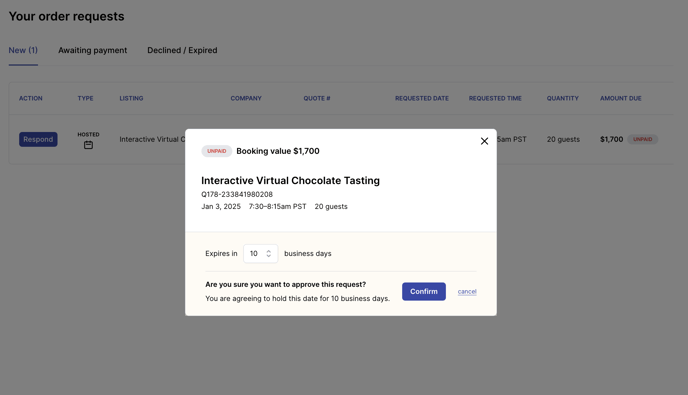Decrease expiry business days with down arrow
The width and height of the screenshot is (688, 395).
coord(269,256)
